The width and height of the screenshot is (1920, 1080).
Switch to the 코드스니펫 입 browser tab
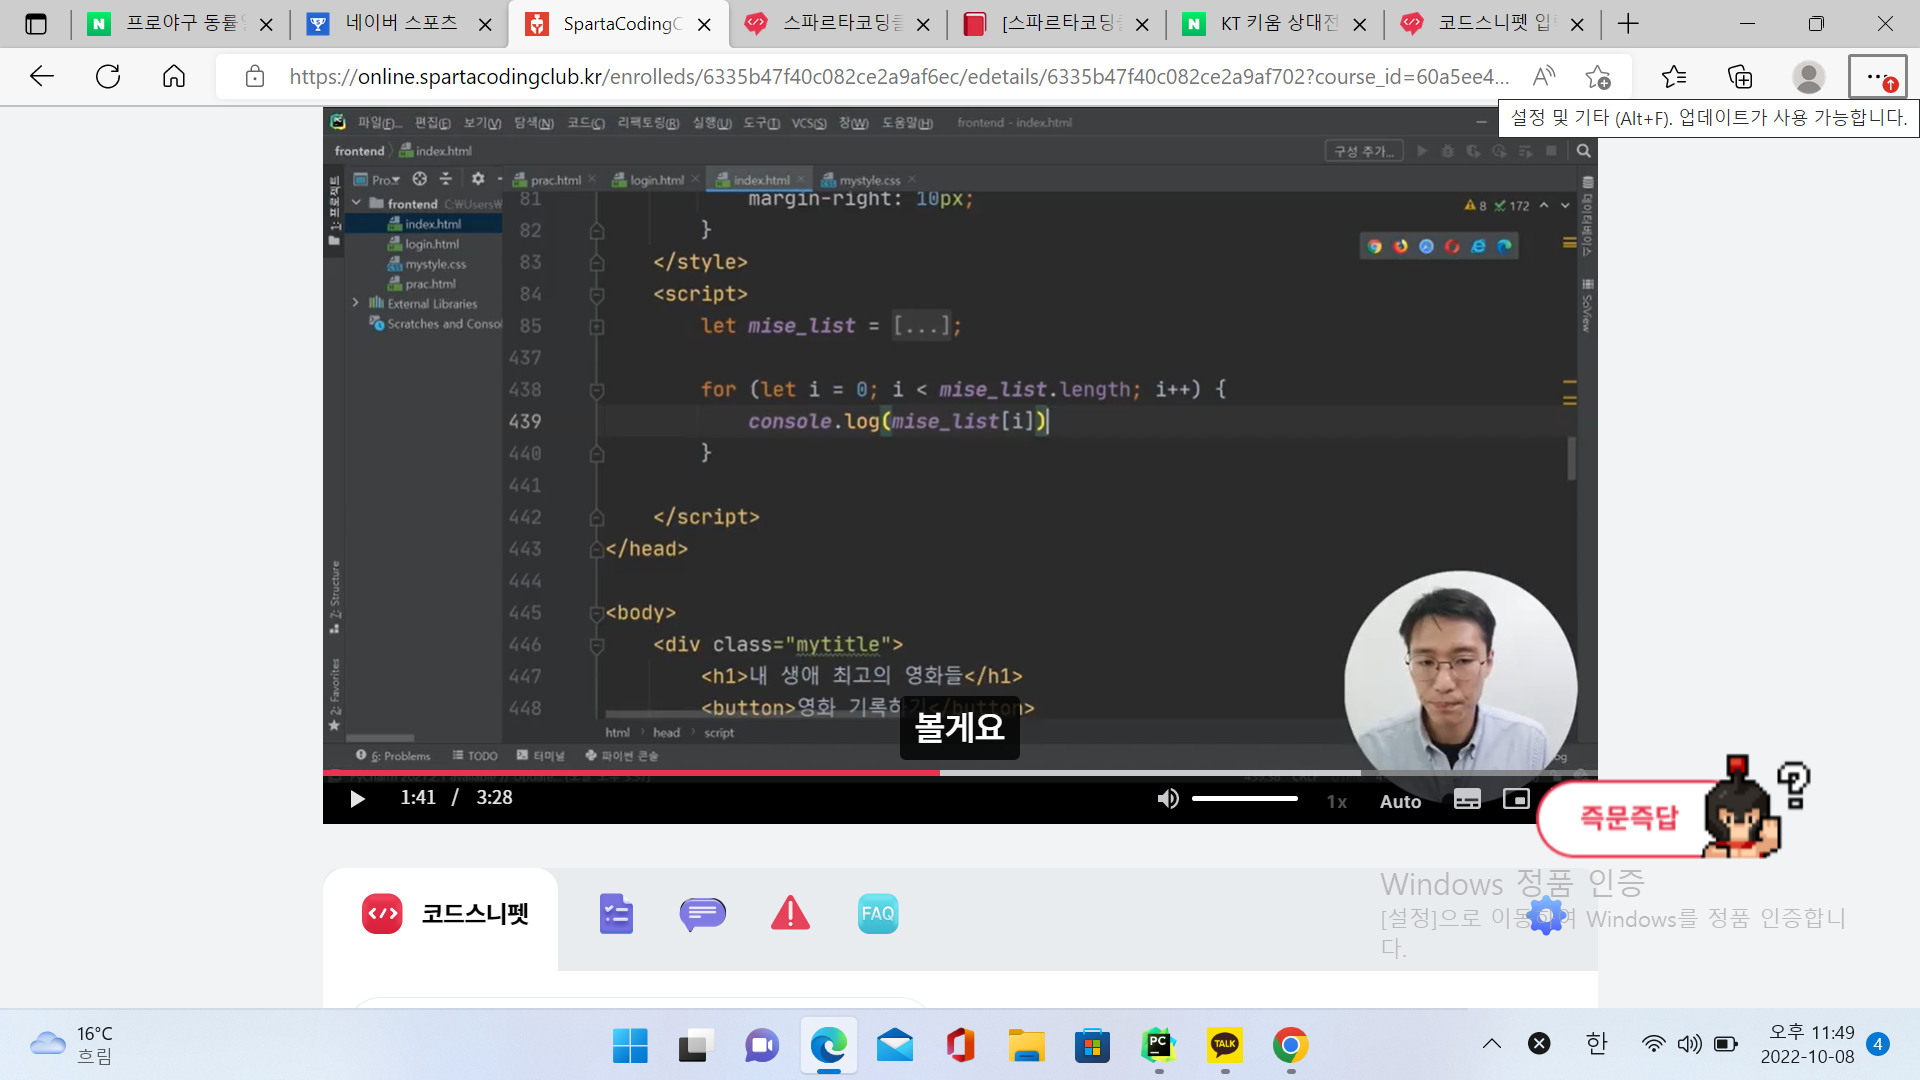1493,24
